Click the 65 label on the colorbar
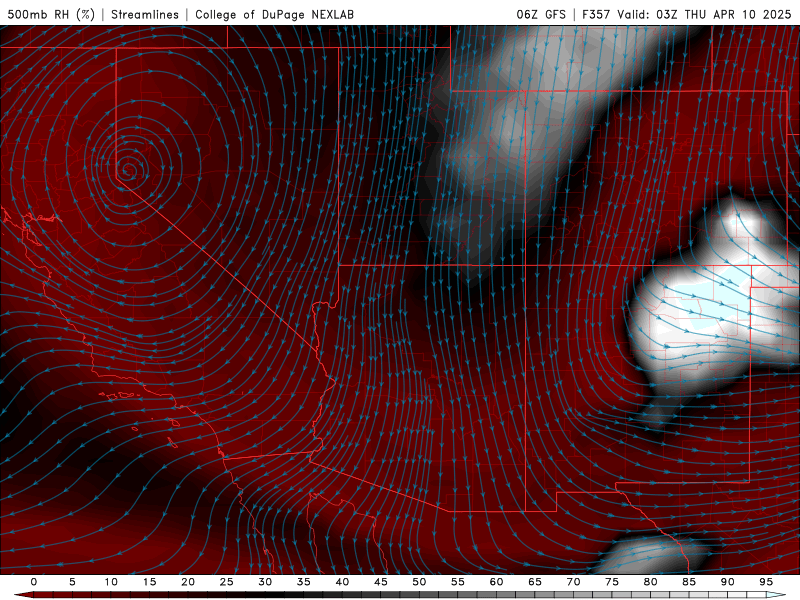800x600 pixels. [535, 582]
